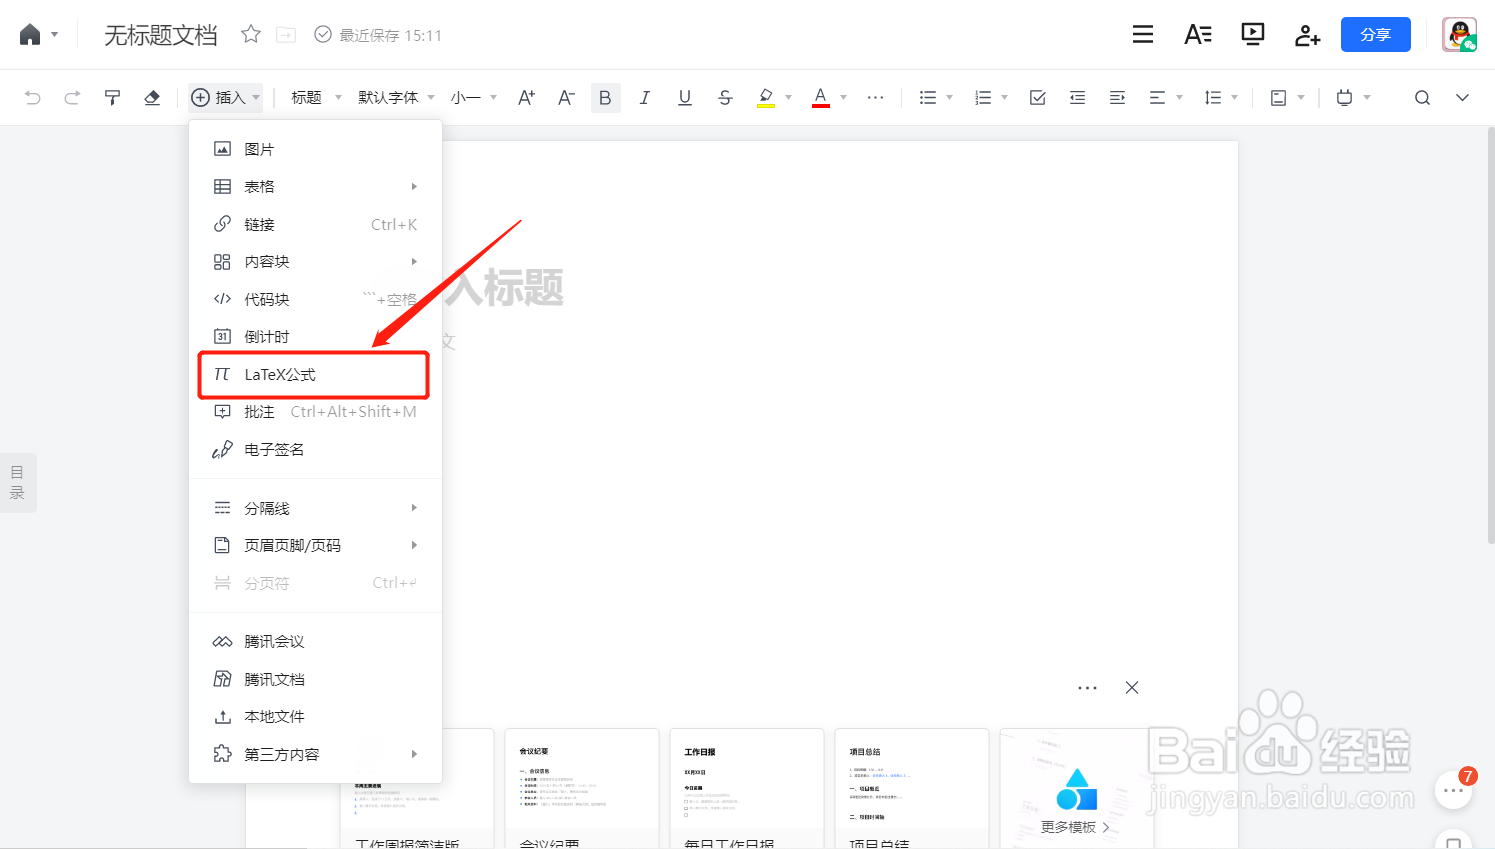
Task: Open the 默认字体 font dropdown
Action: [x=397, y=97]
